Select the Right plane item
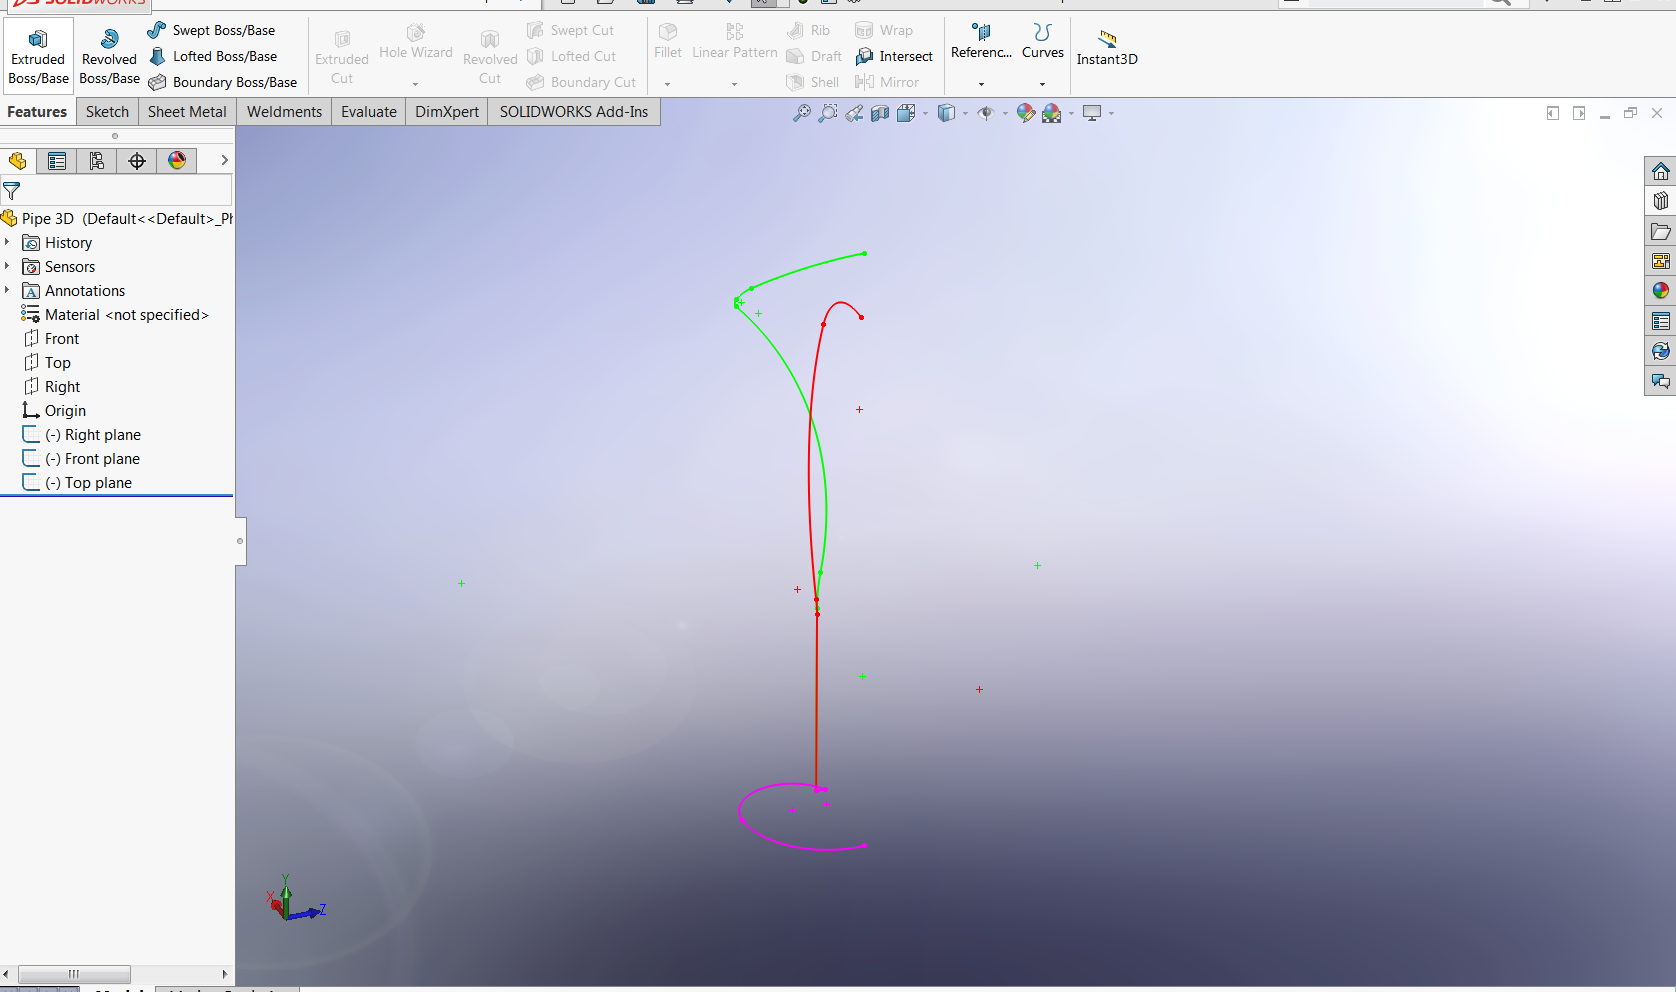This screenshot has height=992, width=1676. [51, 386]
